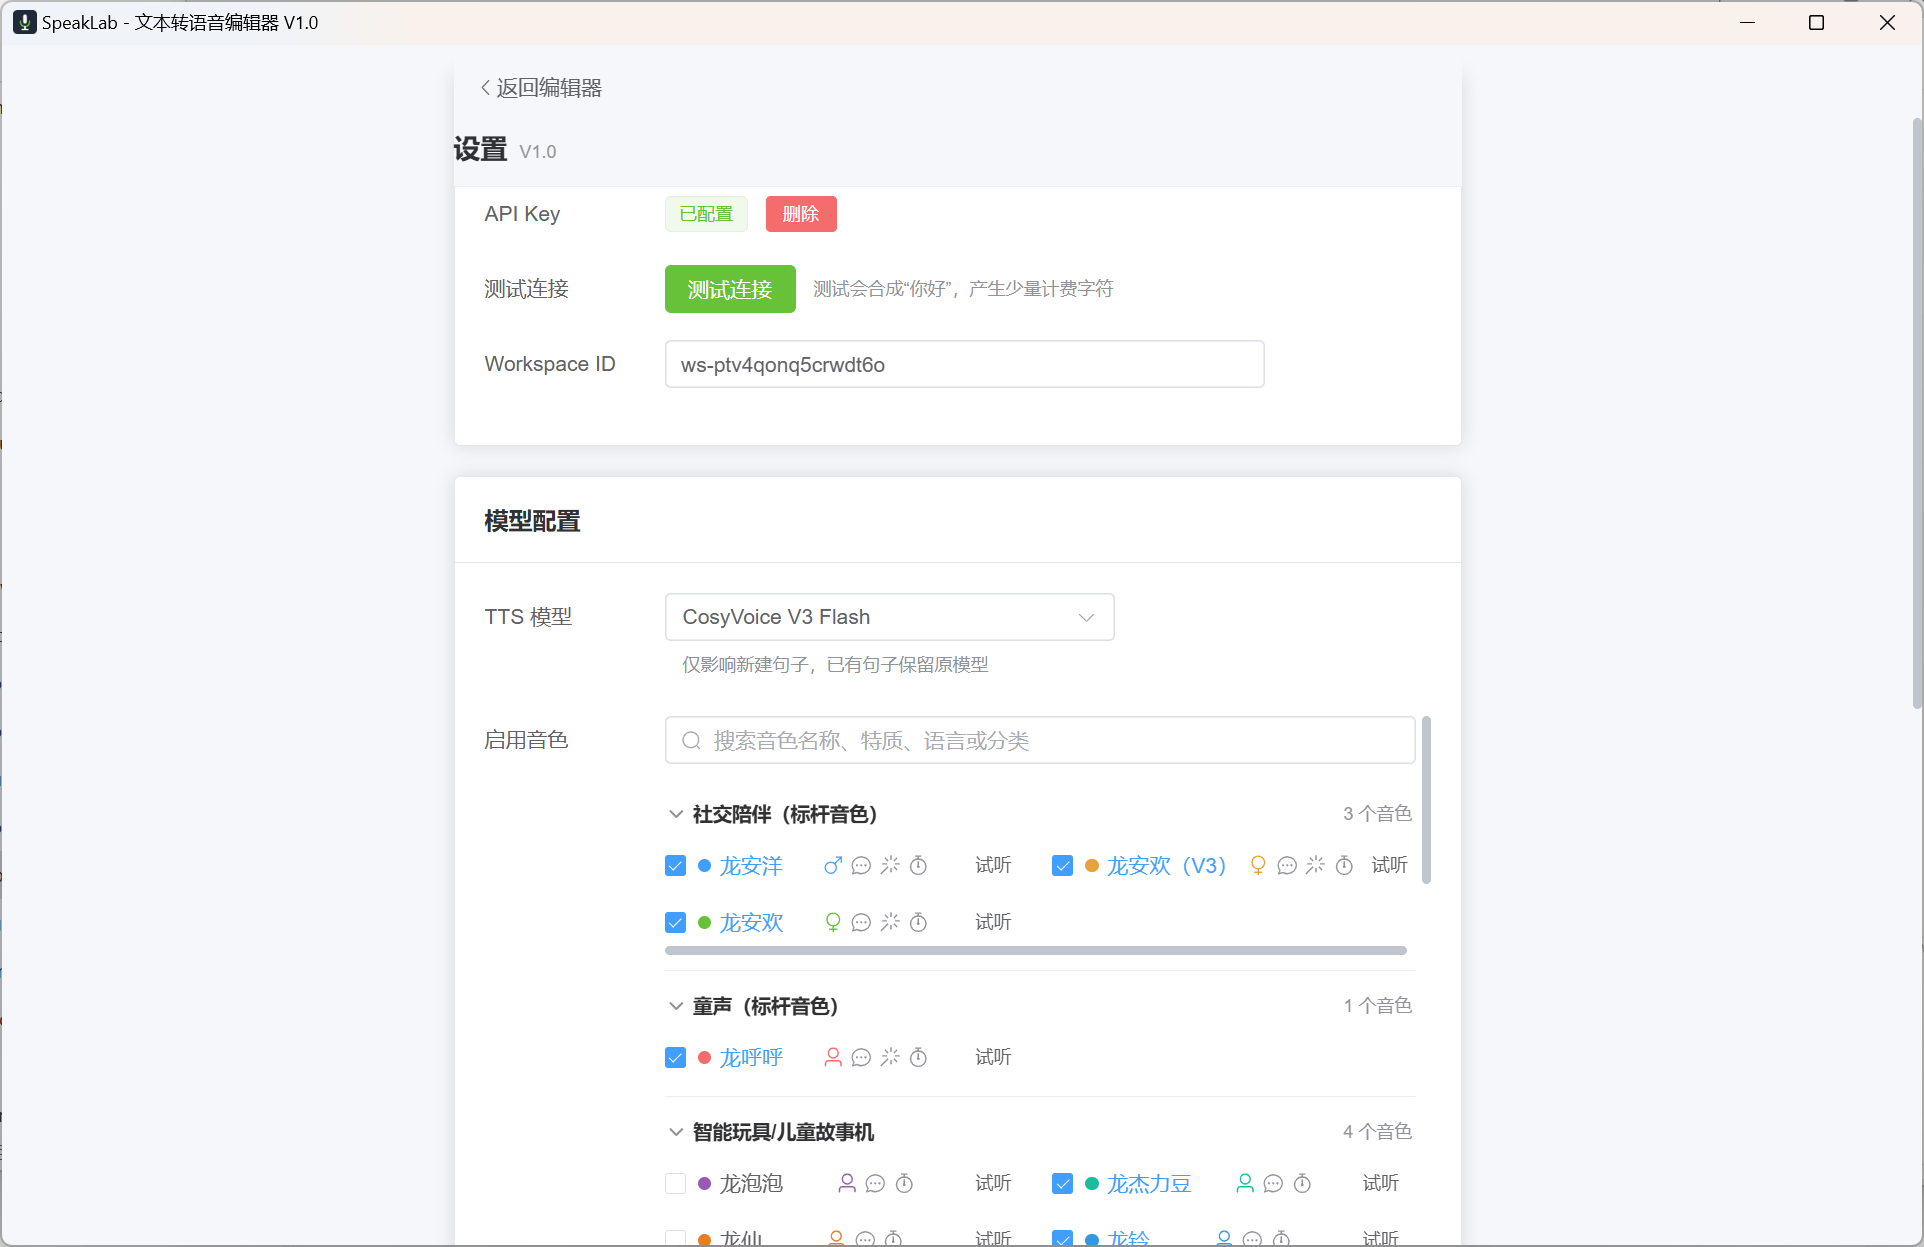Uncheck the 龙杰力豆 voice checkbox

[1063, 1184]
